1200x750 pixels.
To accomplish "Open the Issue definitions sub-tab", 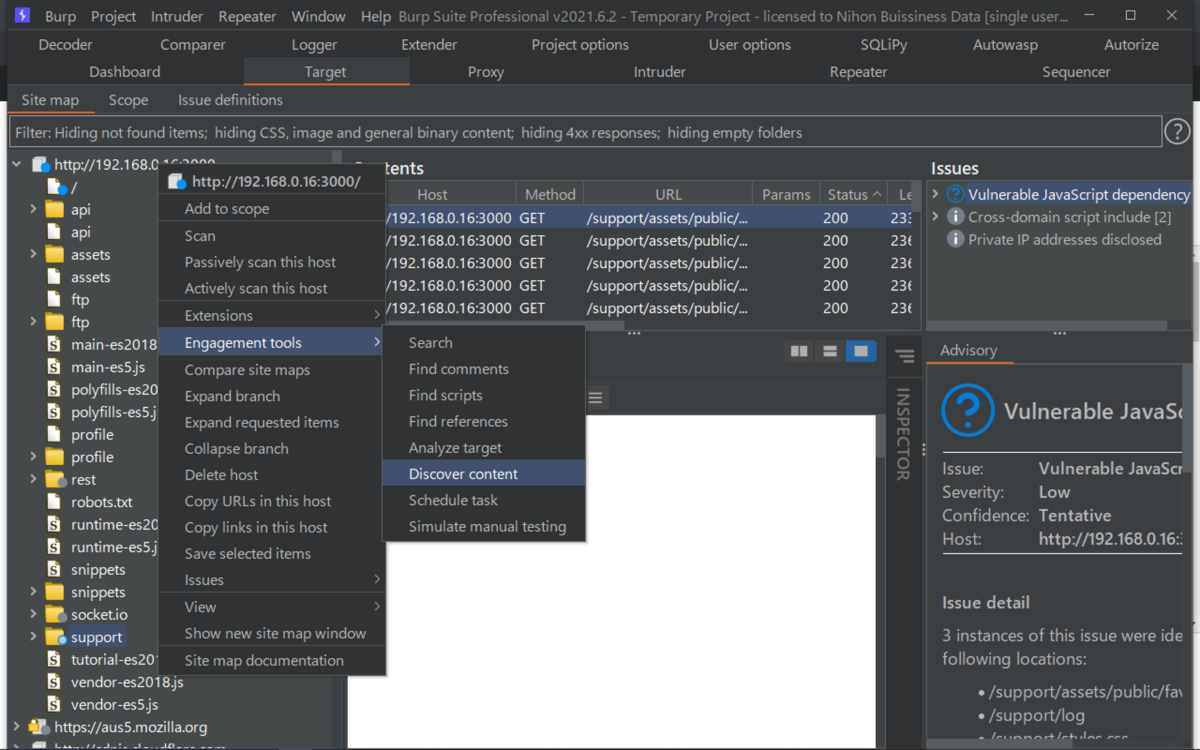I will pos(230,100).
